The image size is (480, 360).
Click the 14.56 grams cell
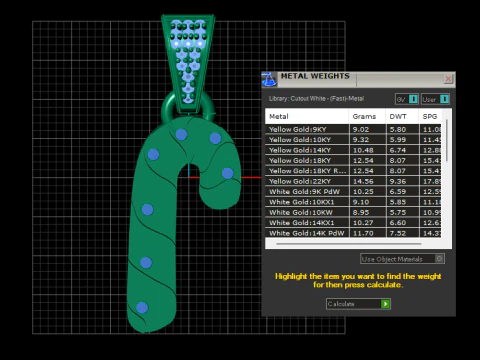pos(367,181)
